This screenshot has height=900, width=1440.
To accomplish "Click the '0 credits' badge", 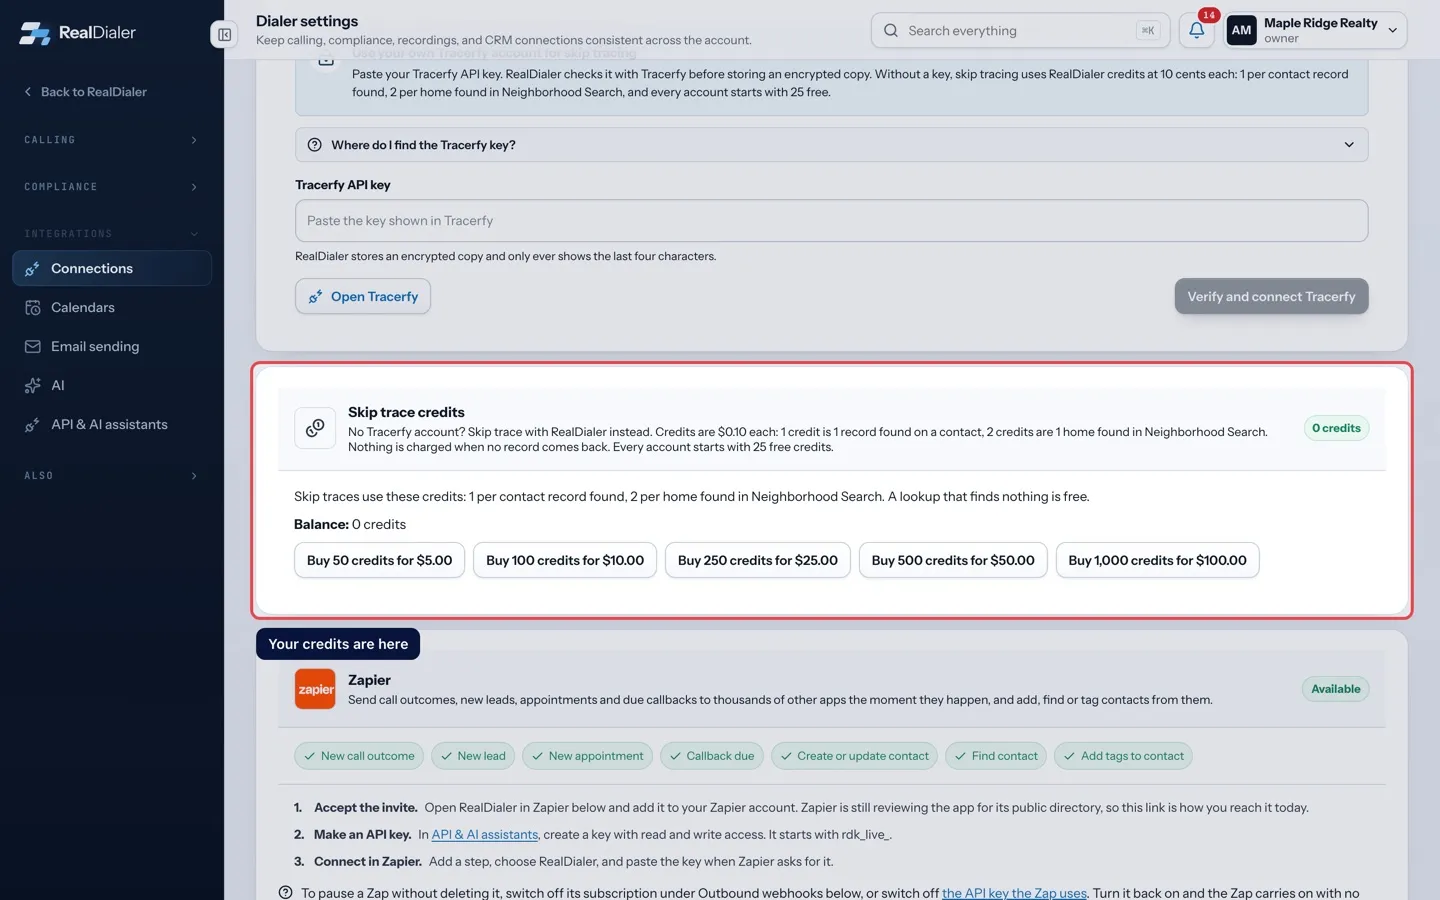I will point(1336,428).
